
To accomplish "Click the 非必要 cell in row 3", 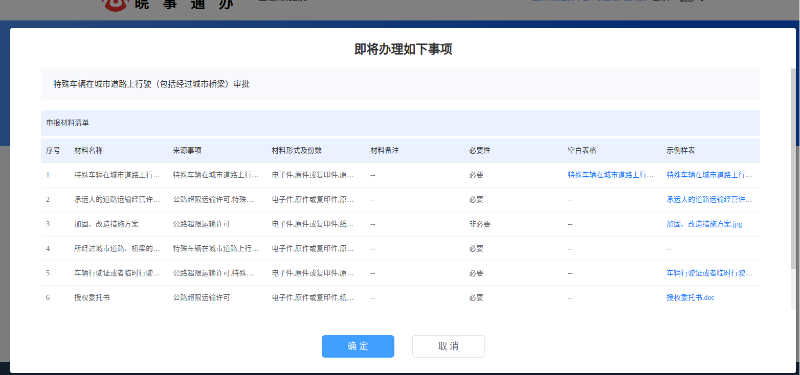I will (480, 224).
